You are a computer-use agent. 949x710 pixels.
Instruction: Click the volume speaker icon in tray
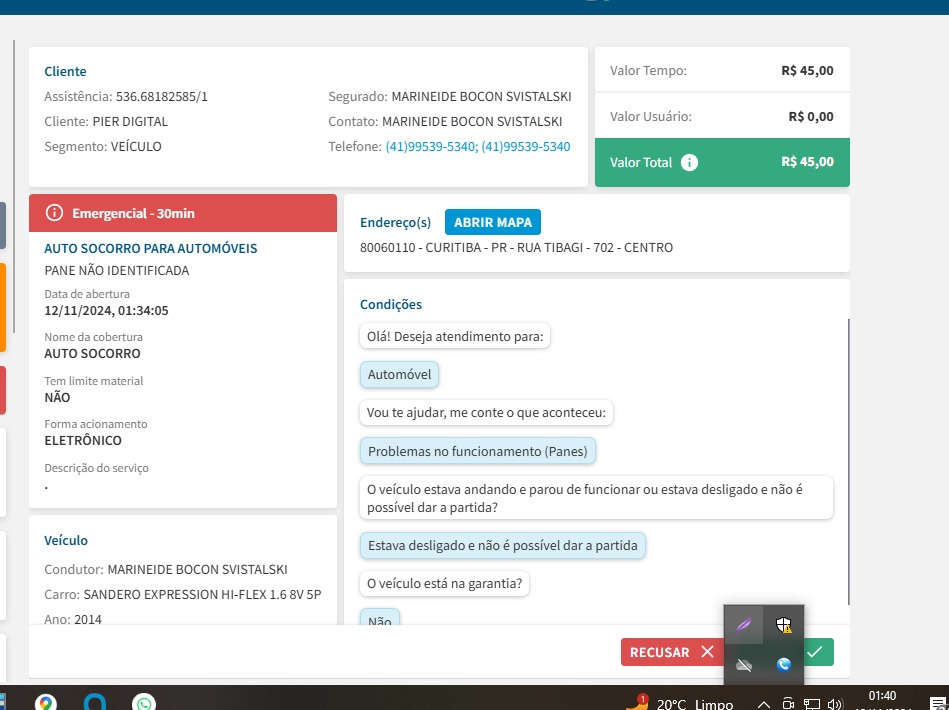pyautogui.click(x=835, y=704)
